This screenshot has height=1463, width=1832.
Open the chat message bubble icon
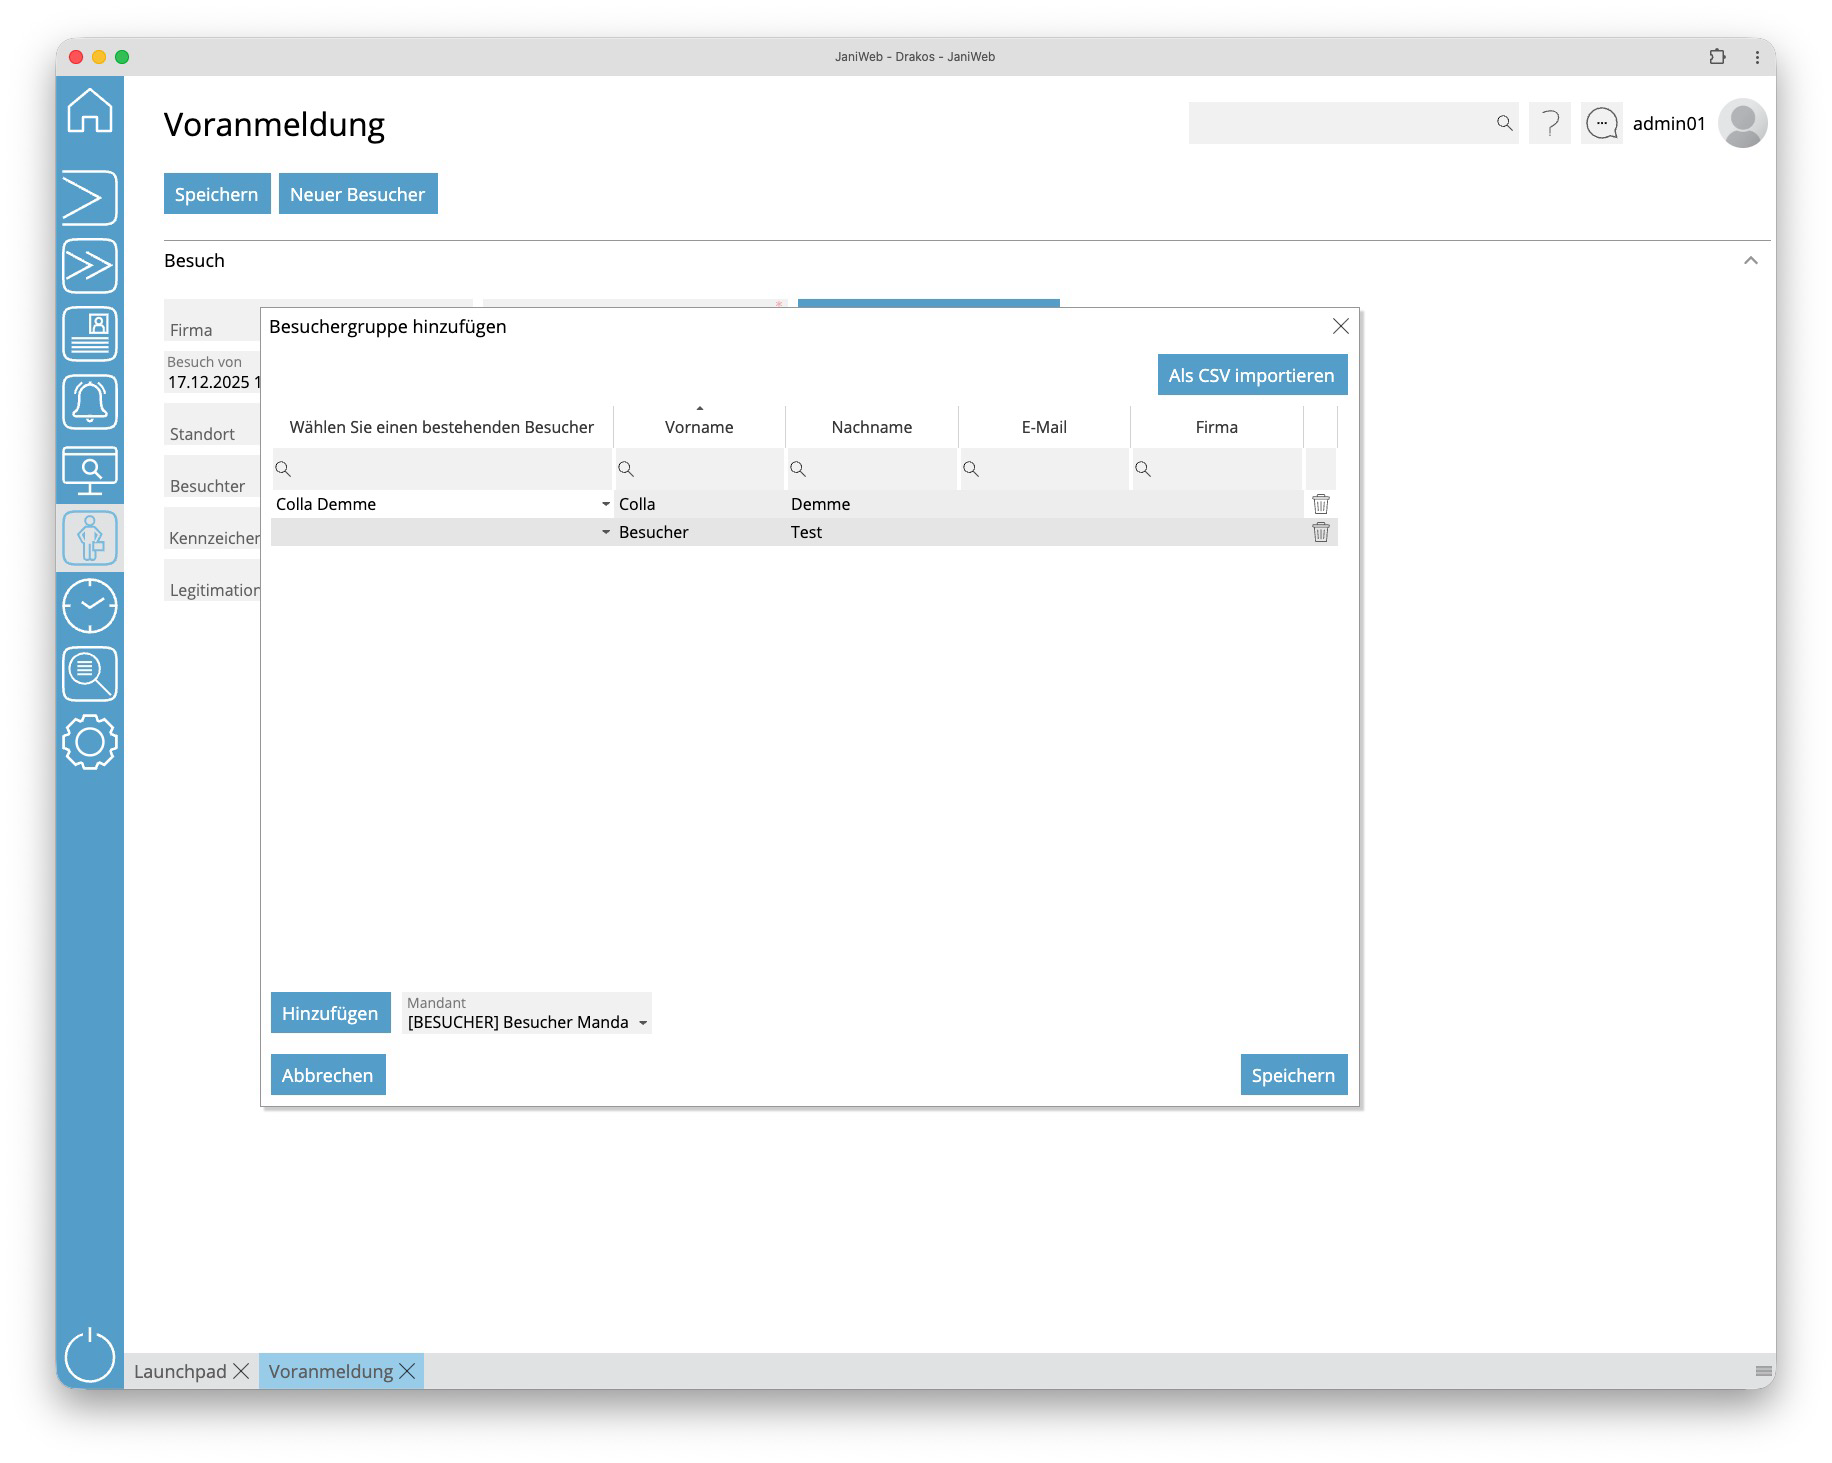click(x=1602, y=123)
